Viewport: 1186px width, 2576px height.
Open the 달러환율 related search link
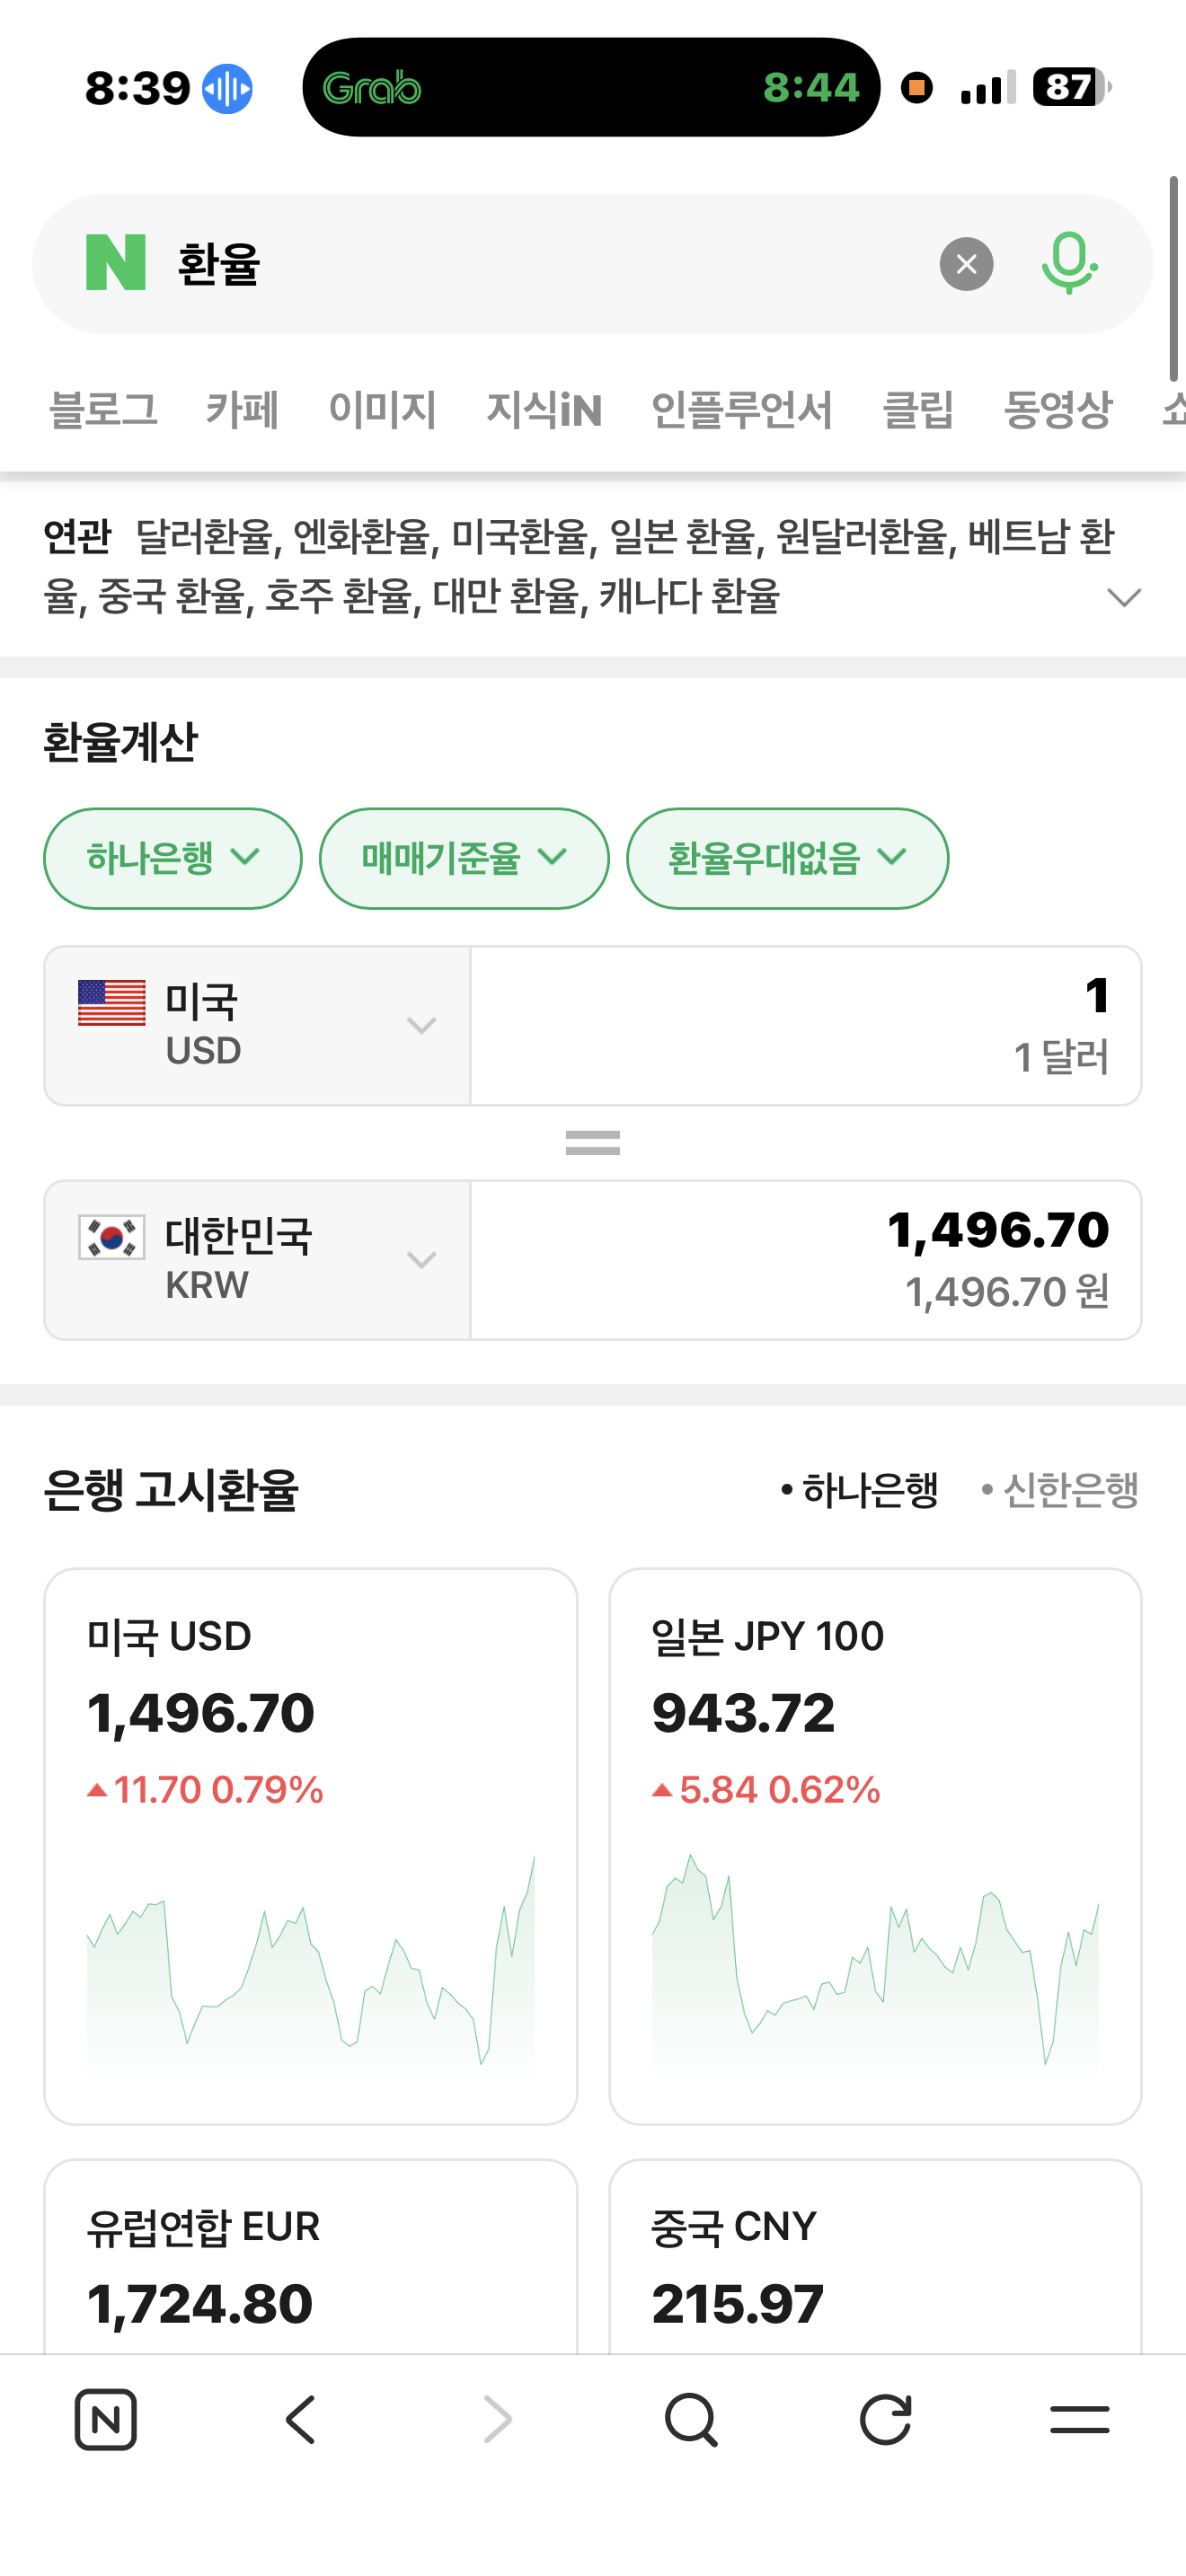click(x=203, y=537)
